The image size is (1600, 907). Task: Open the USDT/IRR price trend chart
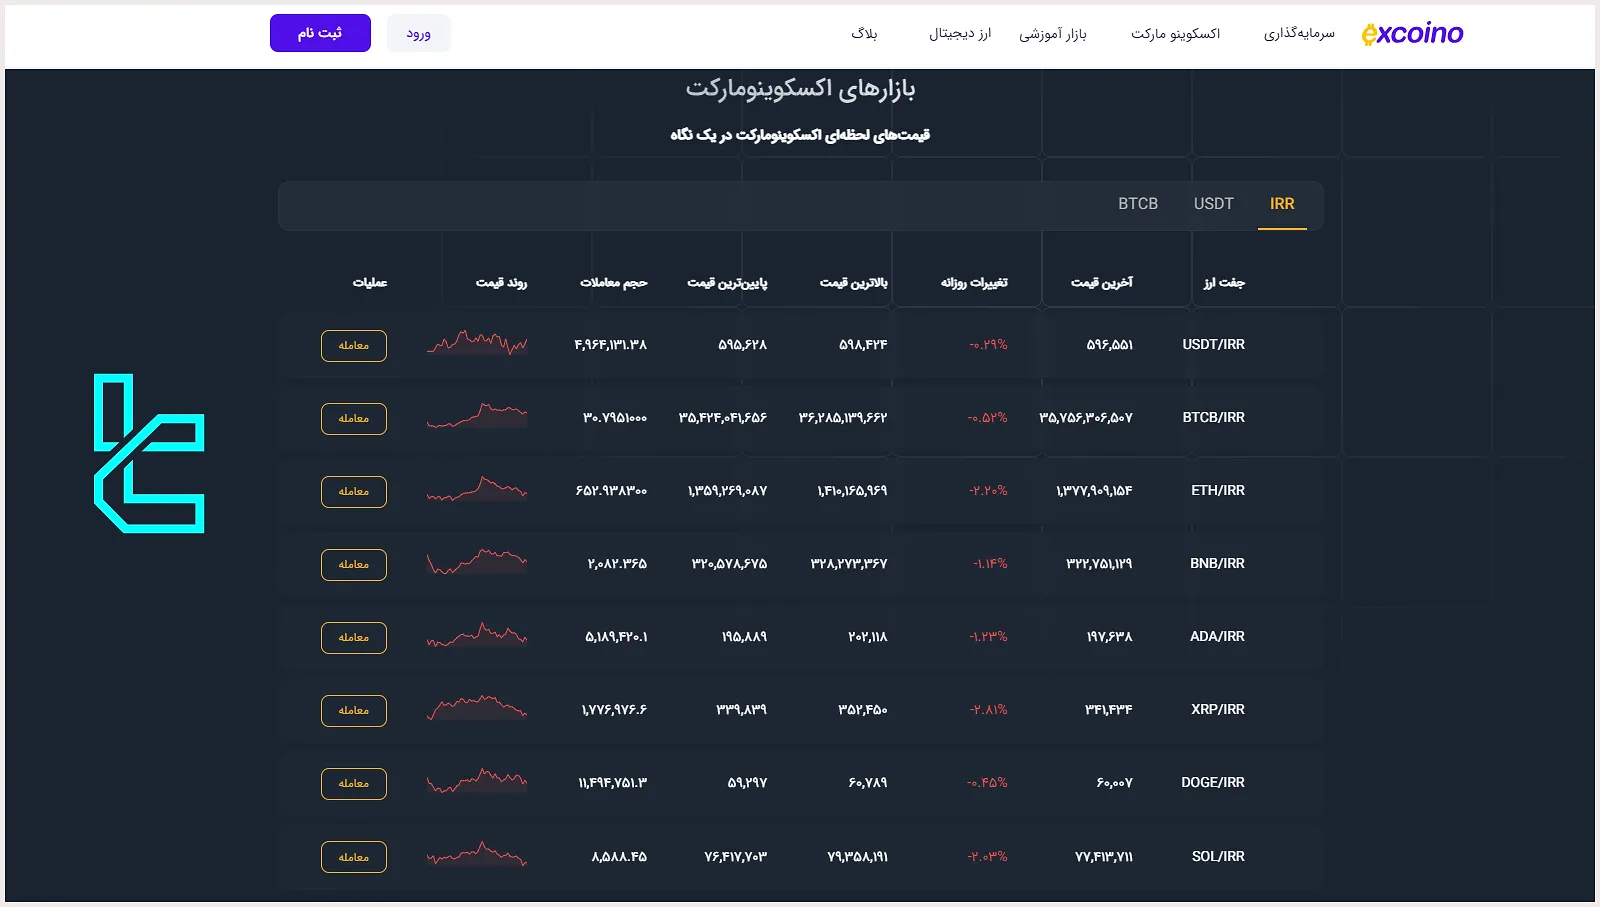coord(477,345)
